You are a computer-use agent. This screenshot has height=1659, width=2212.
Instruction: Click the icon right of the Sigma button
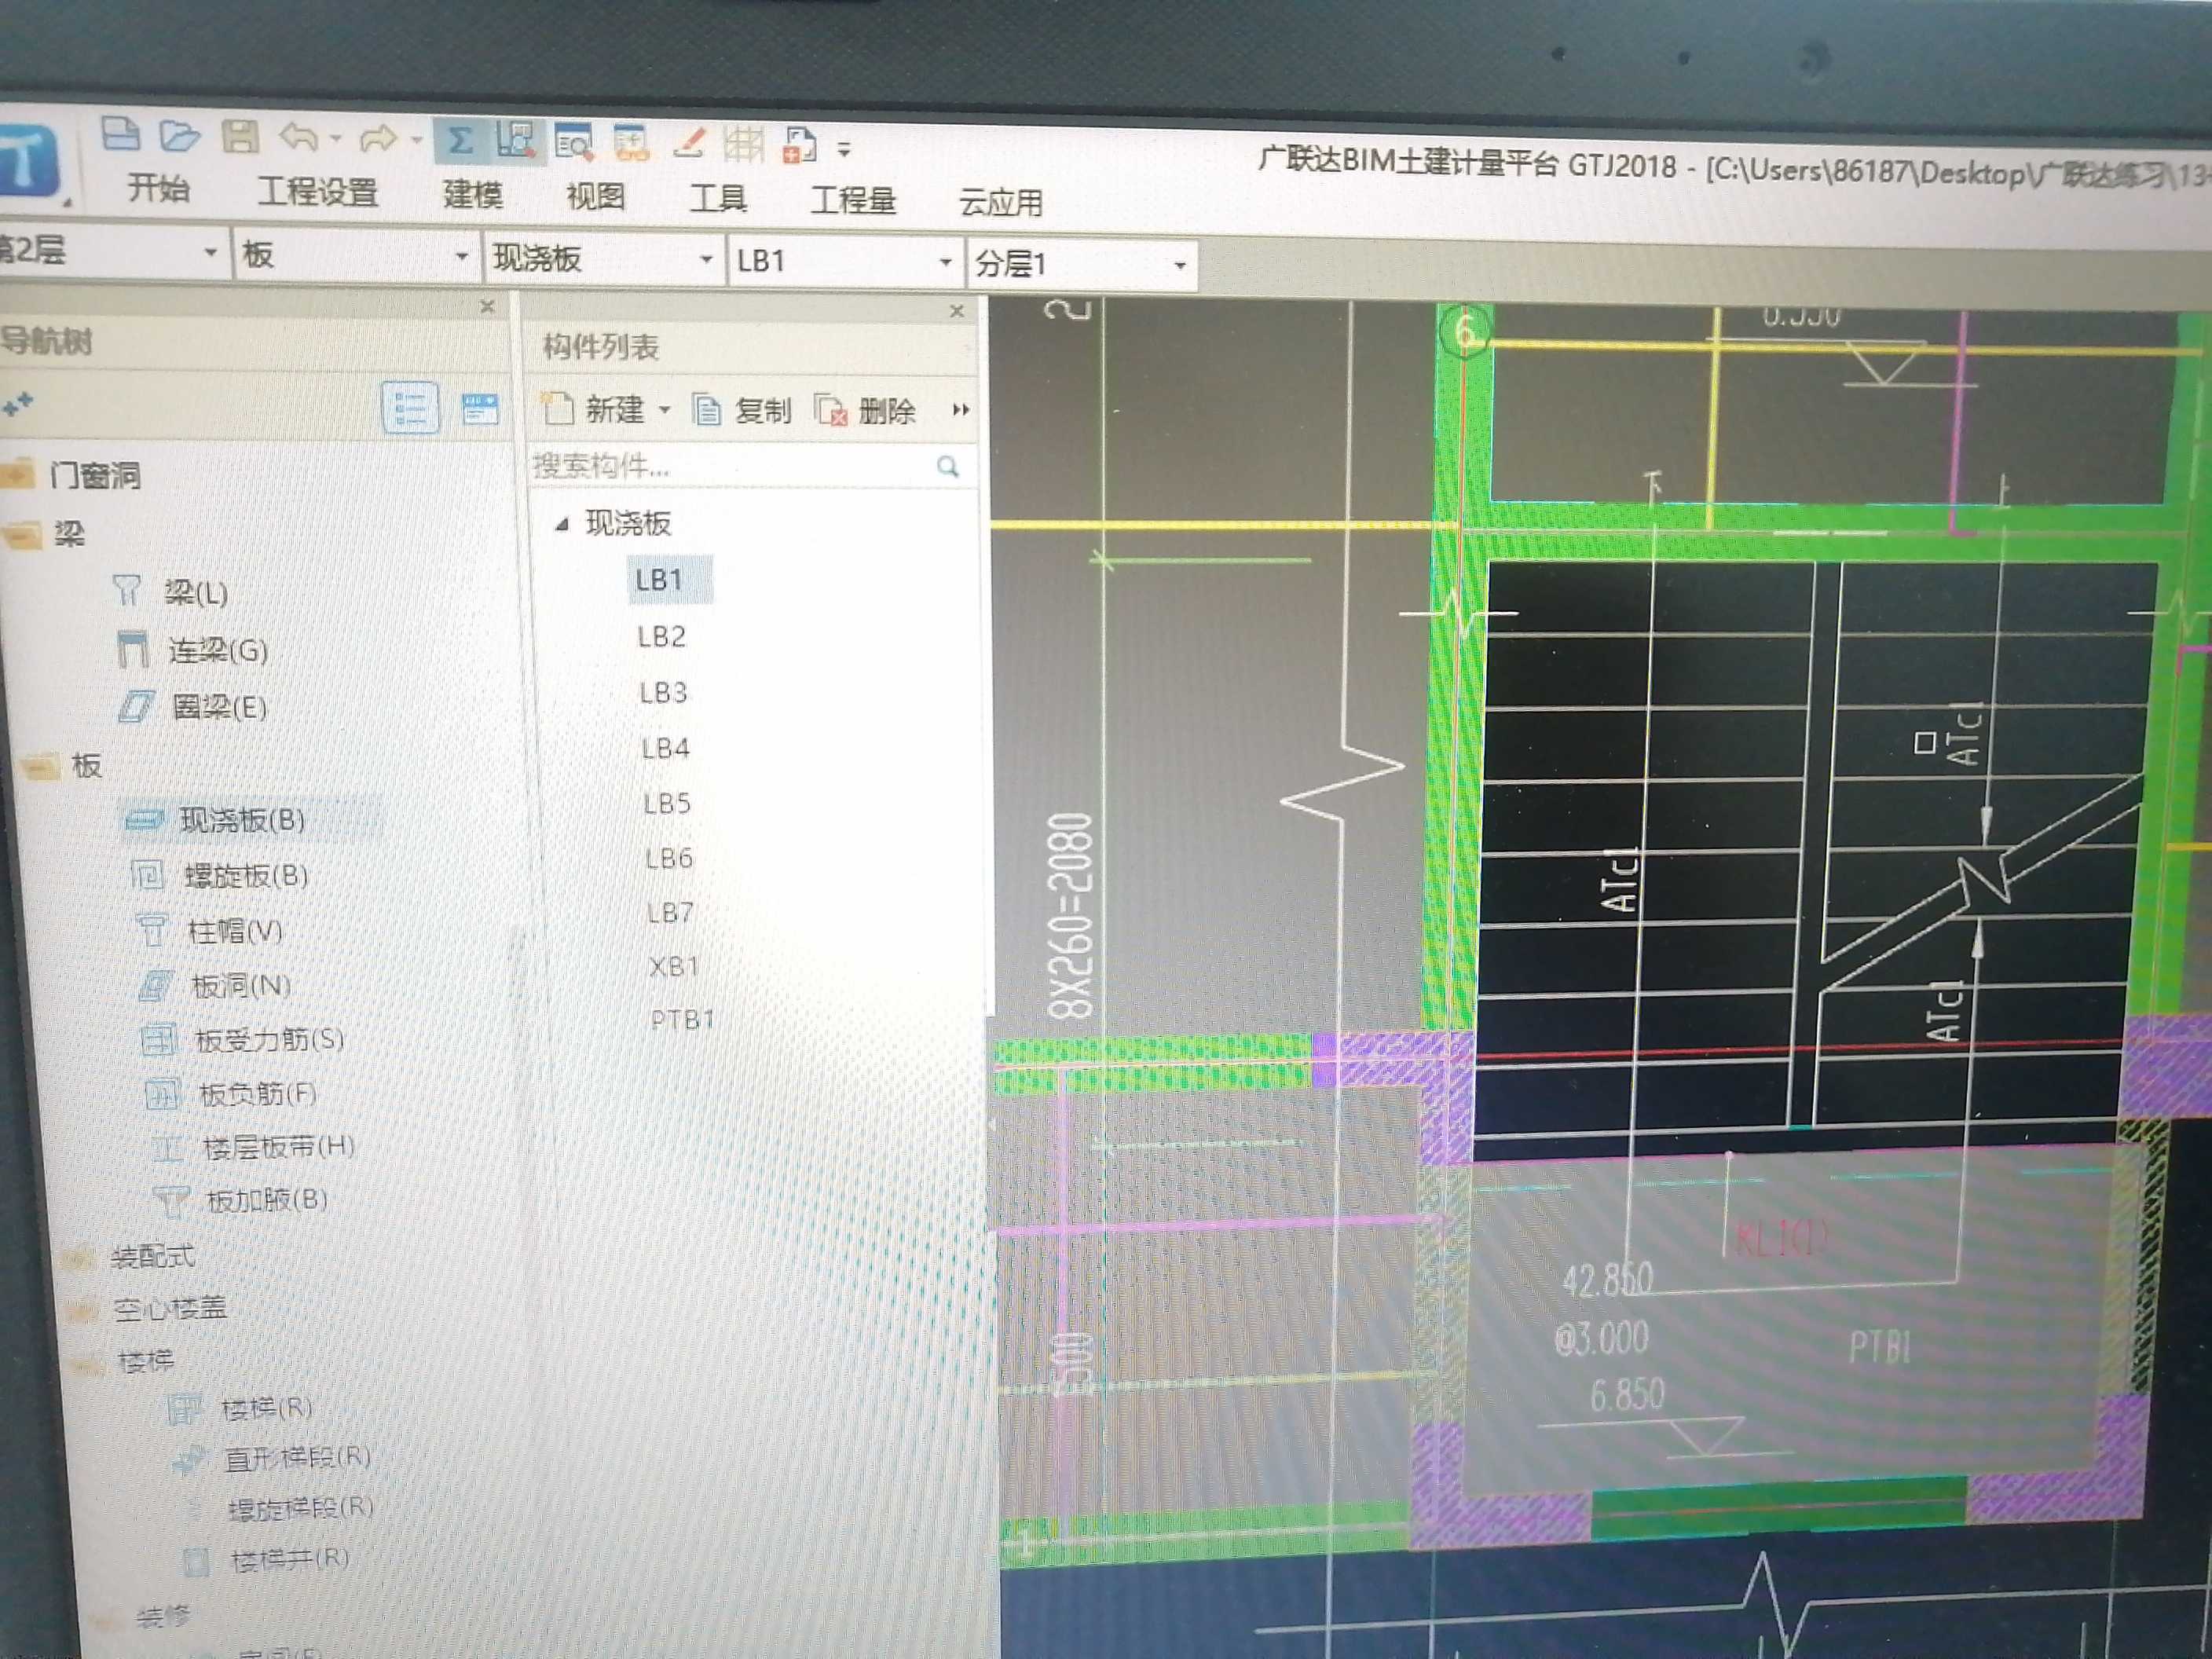coord(515,142)
